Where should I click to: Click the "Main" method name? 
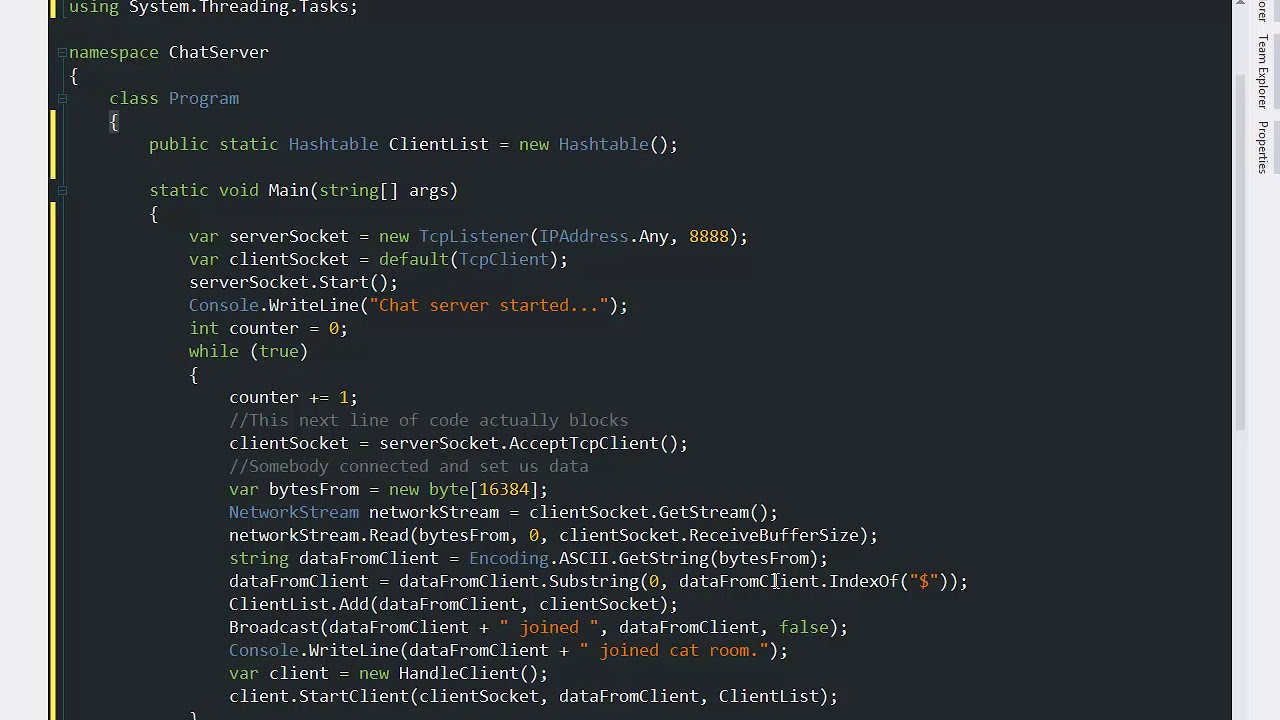288,190
